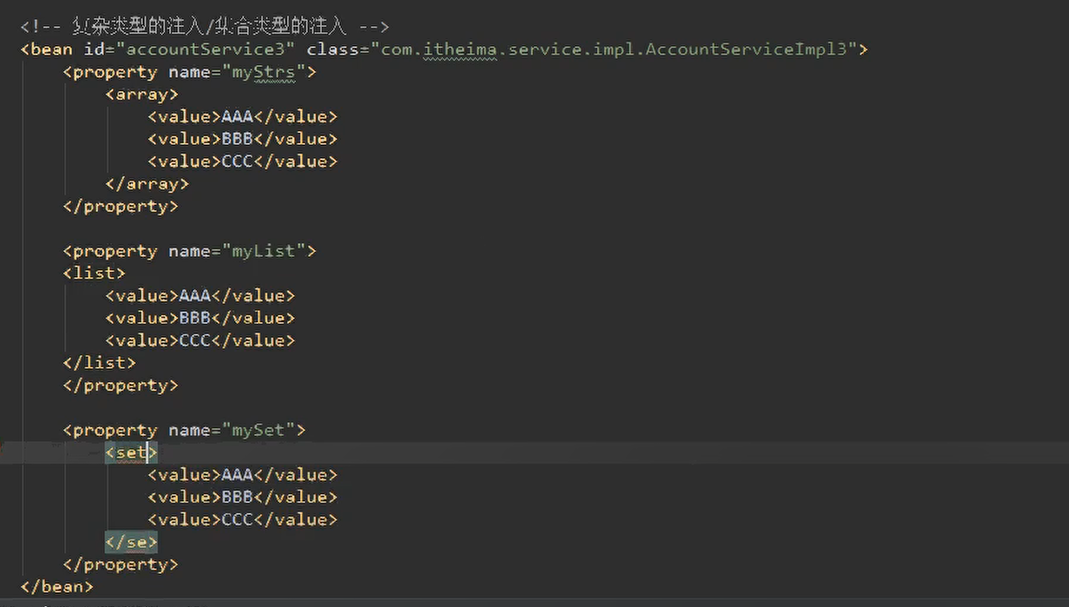Click the Chinese comment line at top
This screenshot has width=1069, height=607.
click(205, 27)
